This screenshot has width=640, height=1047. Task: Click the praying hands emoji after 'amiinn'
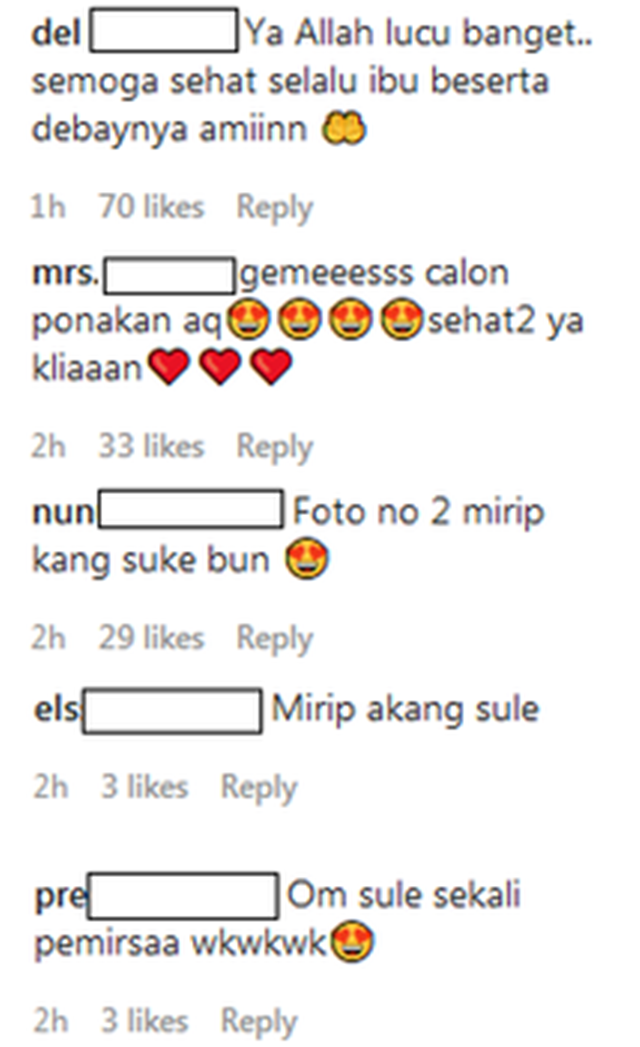pos(344,128)
